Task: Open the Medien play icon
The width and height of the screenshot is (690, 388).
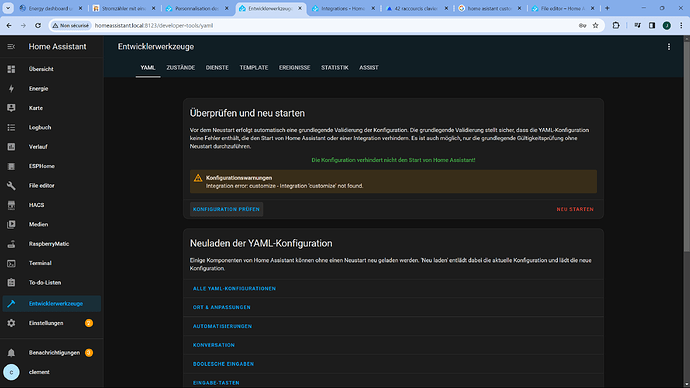Action: (x=11, y=224)
